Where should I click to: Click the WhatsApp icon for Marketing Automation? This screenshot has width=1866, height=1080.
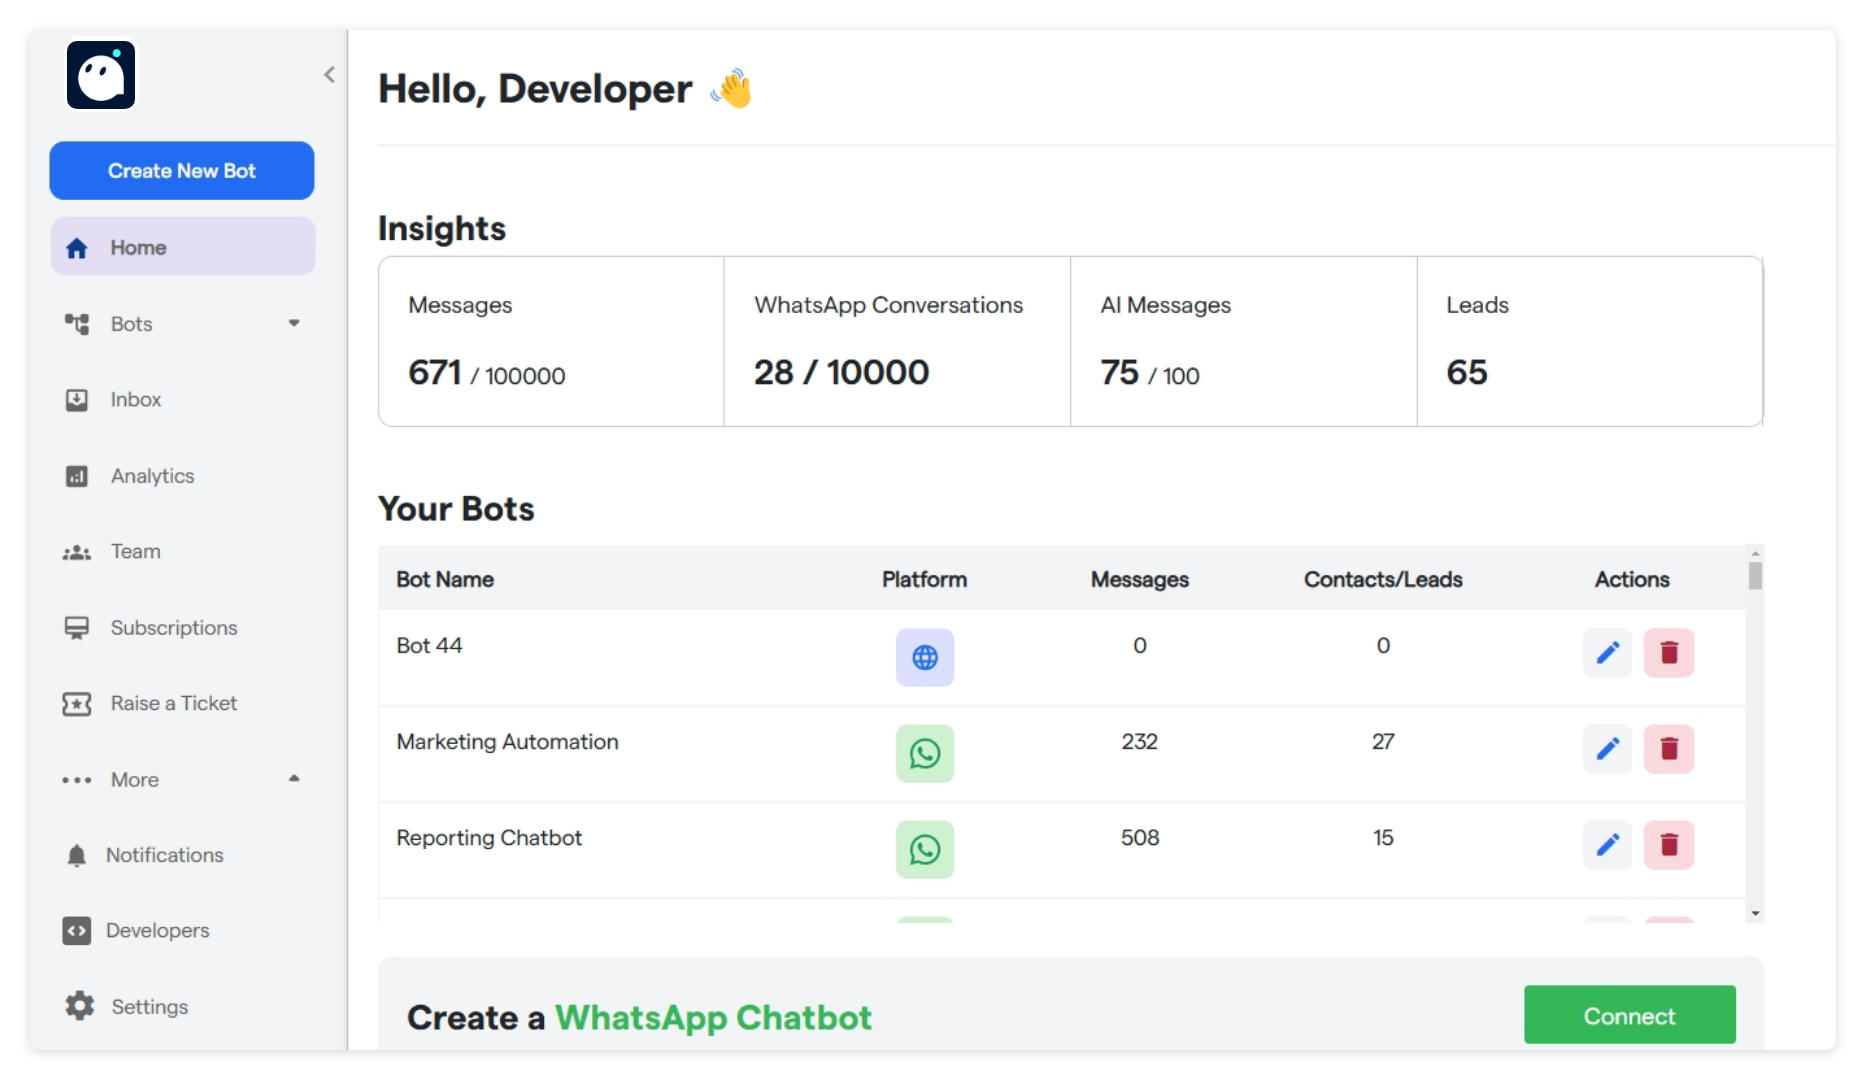pyautogui.click(x=925, y=754)
